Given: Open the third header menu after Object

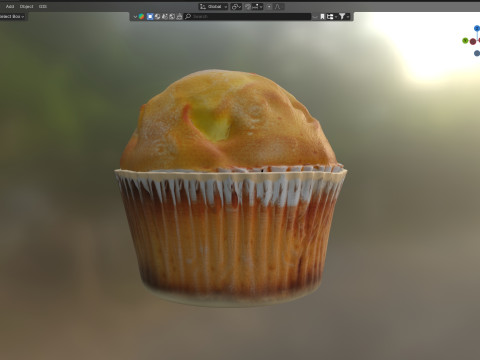Looking at the screenshot, I should tap(43, 6).
